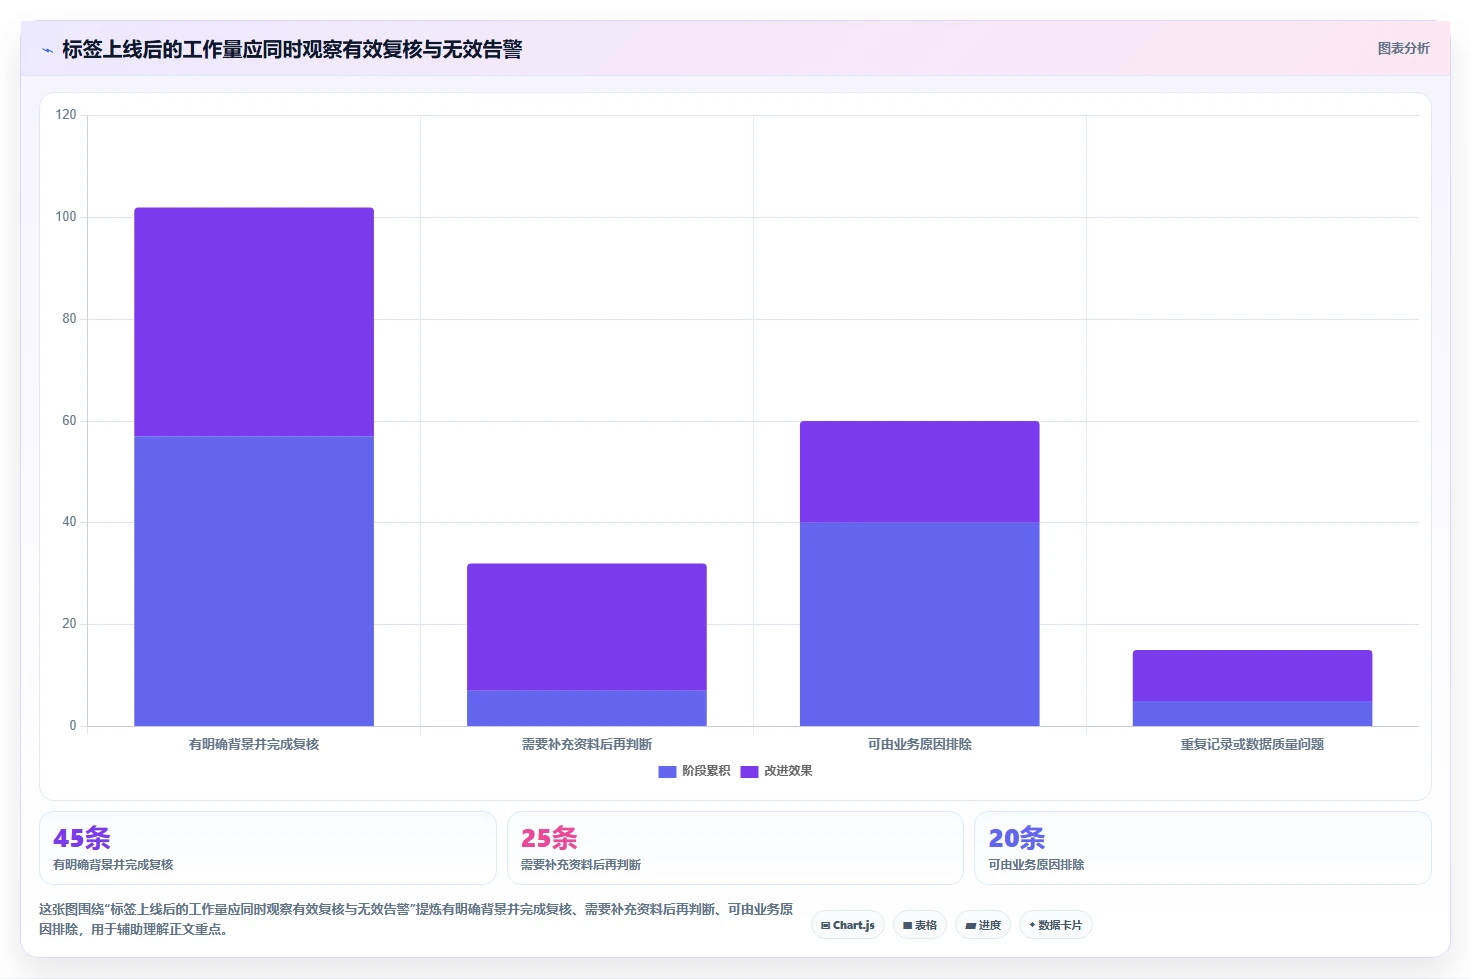
Task: Select the 数据卡片 tag chip
Action: click(1056, 925)
